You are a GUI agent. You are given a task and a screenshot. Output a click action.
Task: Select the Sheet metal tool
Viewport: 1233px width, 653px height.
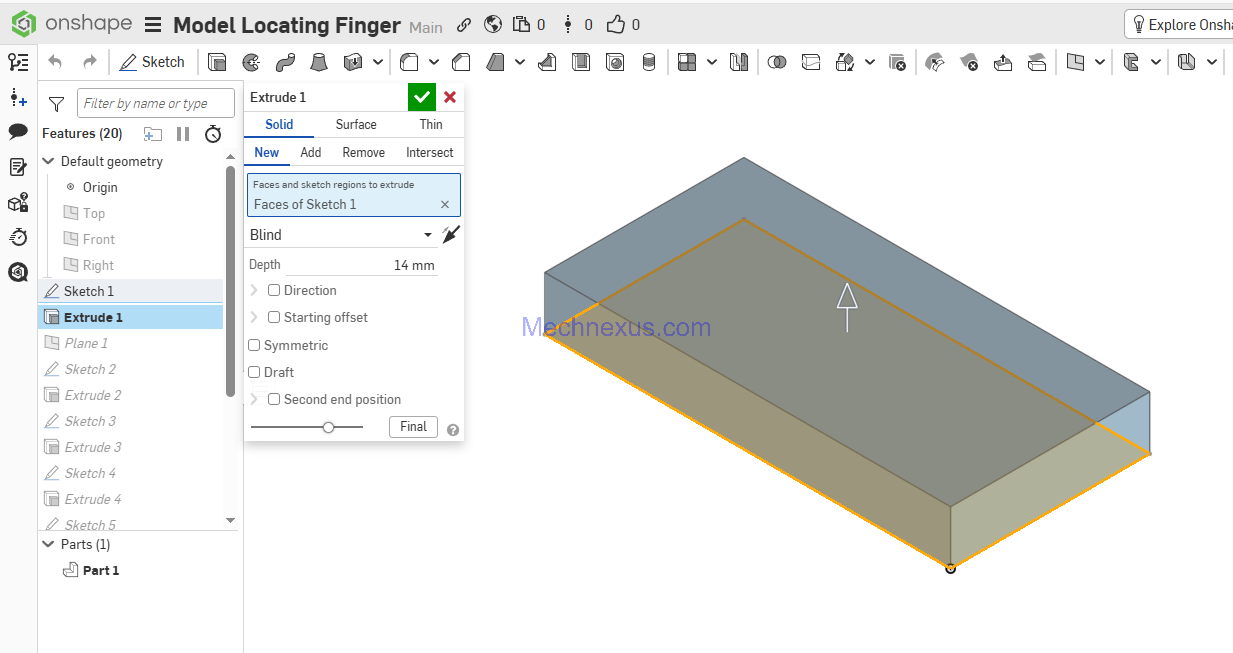[1187, 62]
